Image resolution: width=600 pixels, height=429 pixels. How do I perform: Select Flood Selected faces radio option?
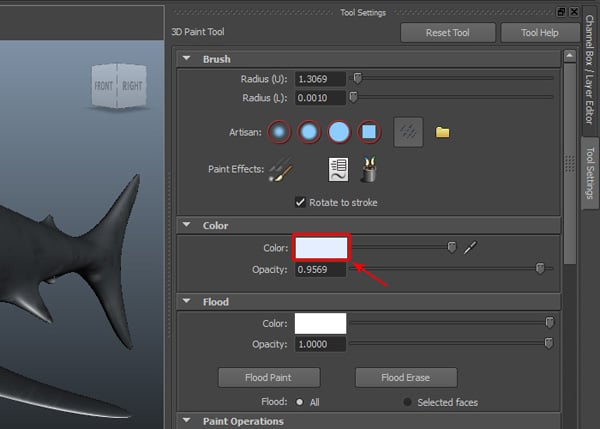click(408, 402)
